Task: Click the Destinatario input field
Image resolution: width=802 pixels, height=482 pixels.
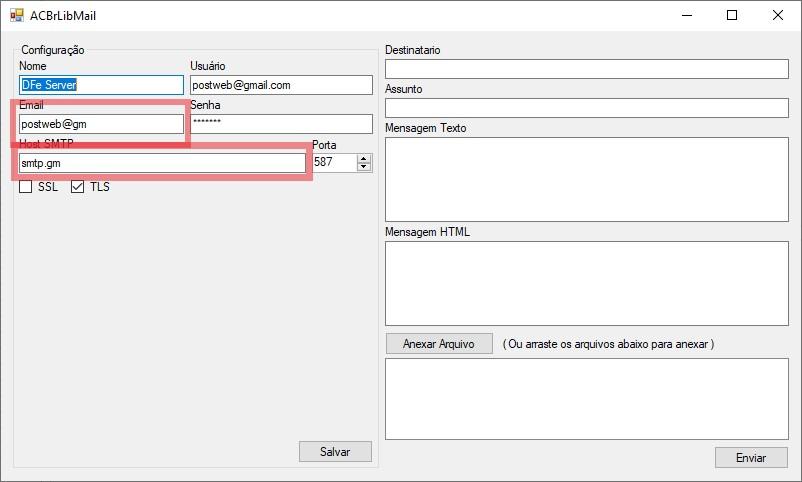Action: tap(587, 69)
